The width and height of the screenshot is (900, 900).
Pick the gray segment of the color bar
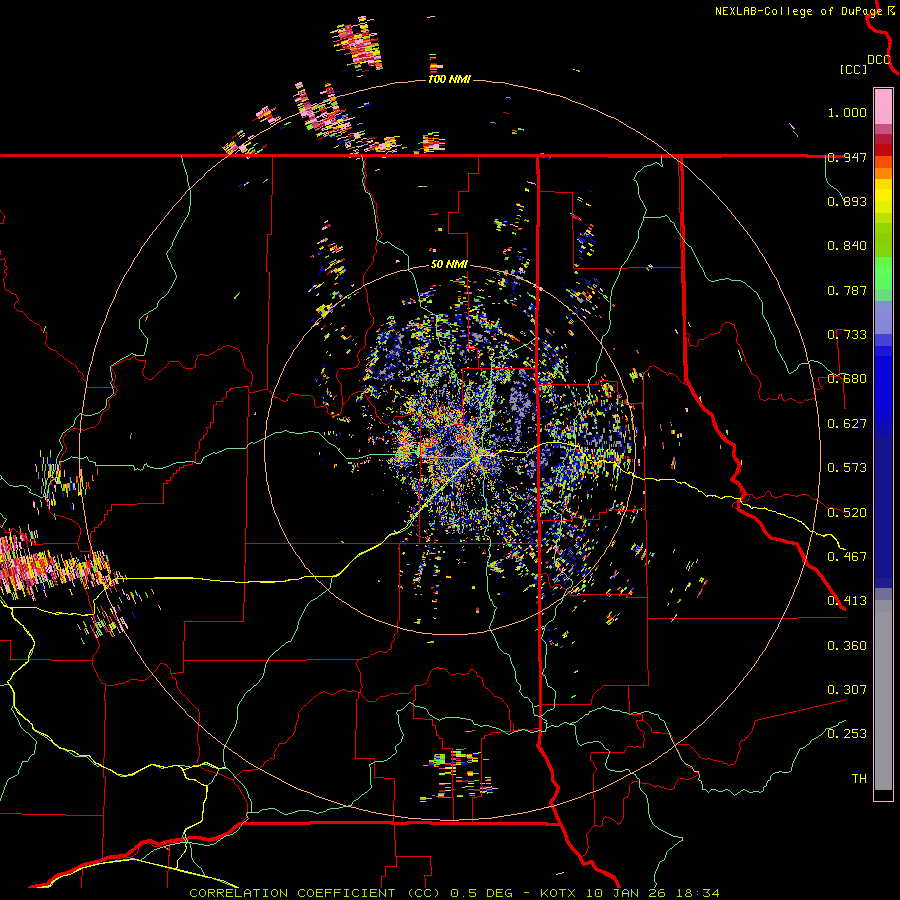[x=883, y=695]
